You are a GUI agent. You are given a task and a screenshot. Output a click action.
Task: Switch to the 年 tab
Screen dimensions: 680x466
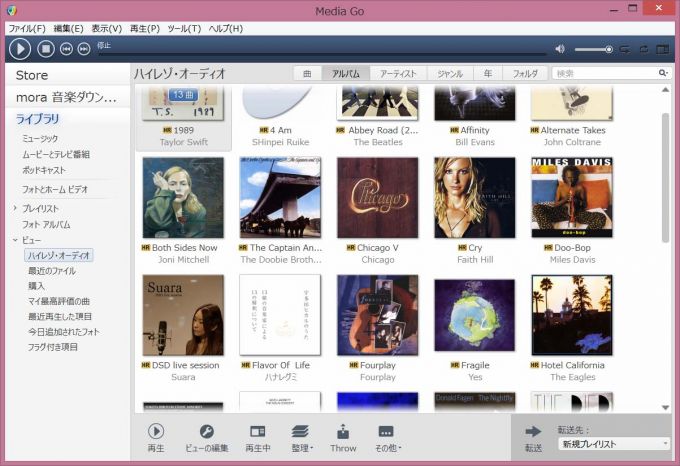[x=488, y=74]
